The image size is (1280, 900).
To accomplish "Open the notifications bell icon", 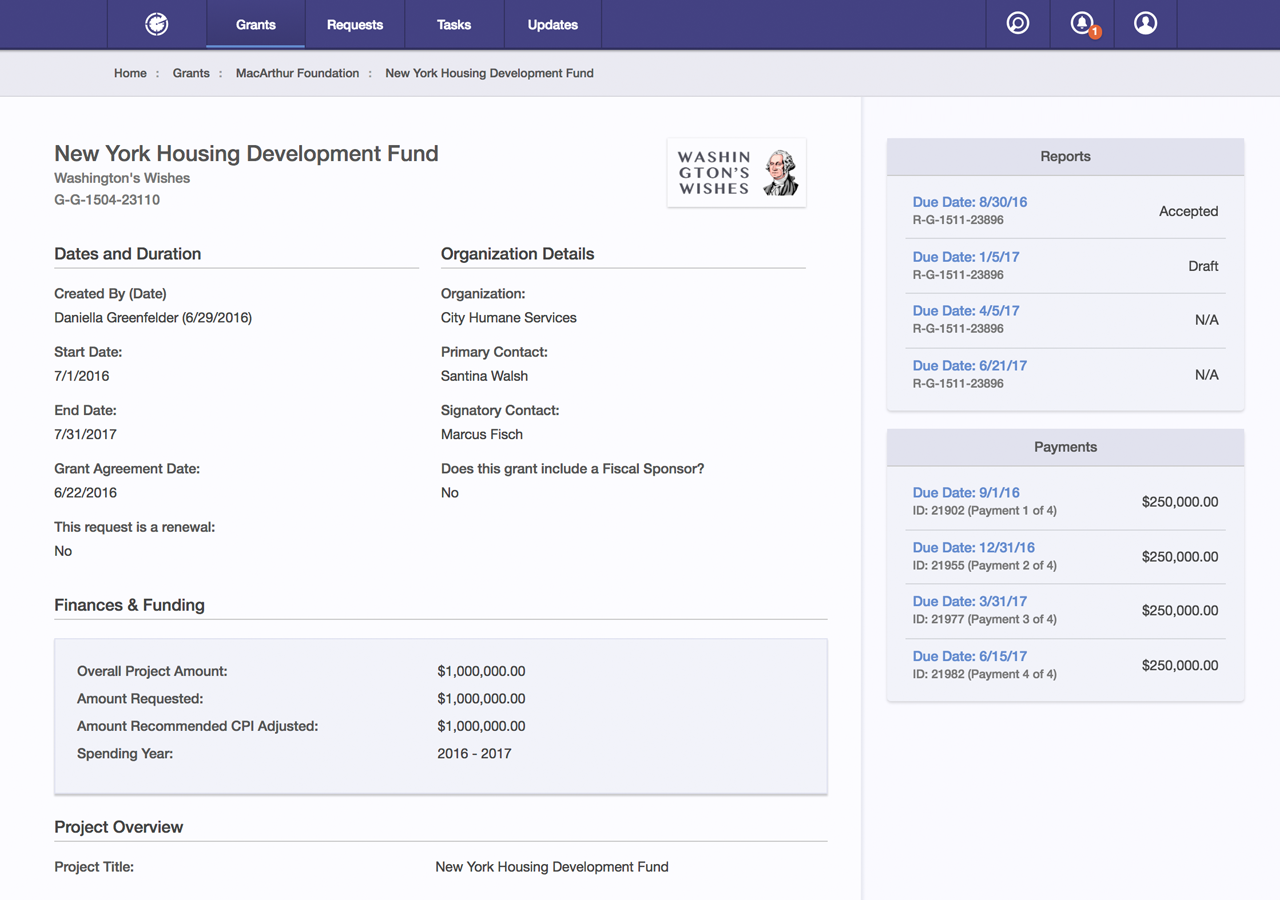I will tap(1081, 23).
